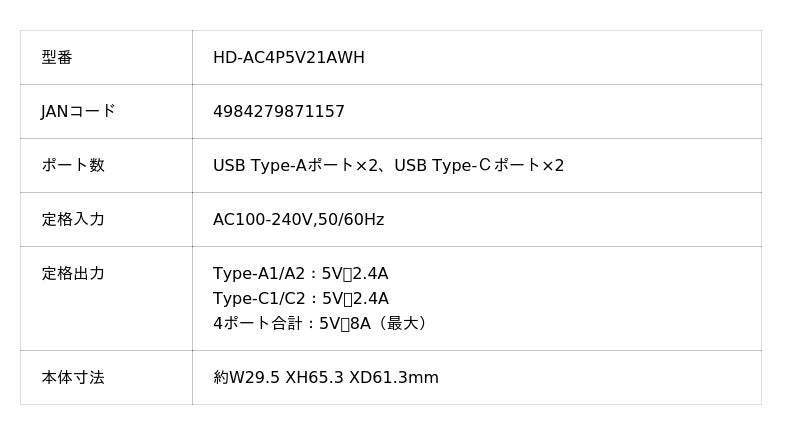Click the 本体寸法 row label

click(x=72, y=378)
